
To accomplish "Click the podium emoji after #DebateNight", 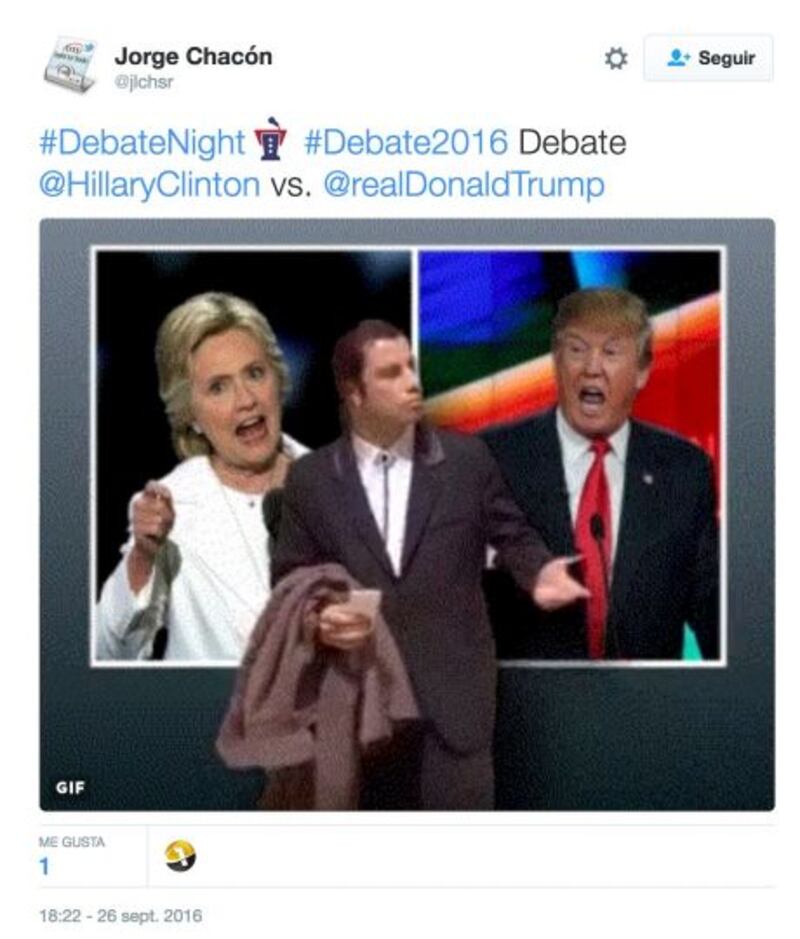I will pos(271,140).
